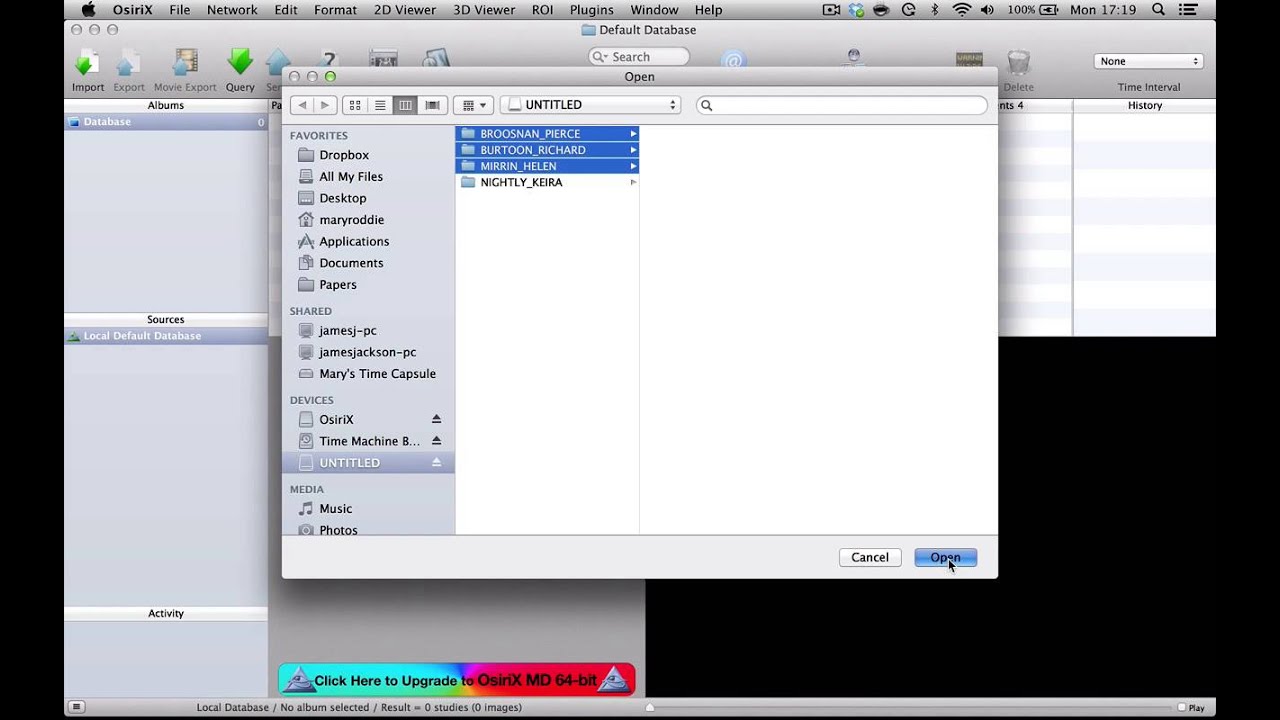This screenshot has width=1280, height=720.
Task: Select Time Machine B... device
Action: click(369, 441)
